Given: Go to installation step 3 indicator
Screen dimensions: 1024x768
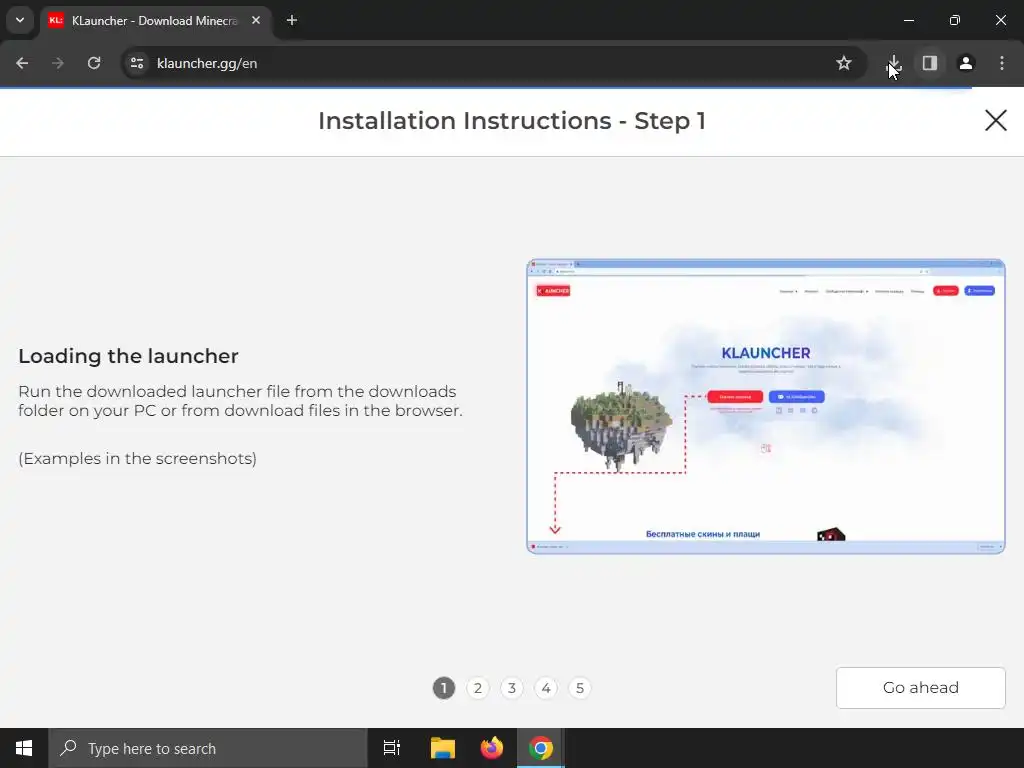Looking at the screenshot, I should coord(512,688).
